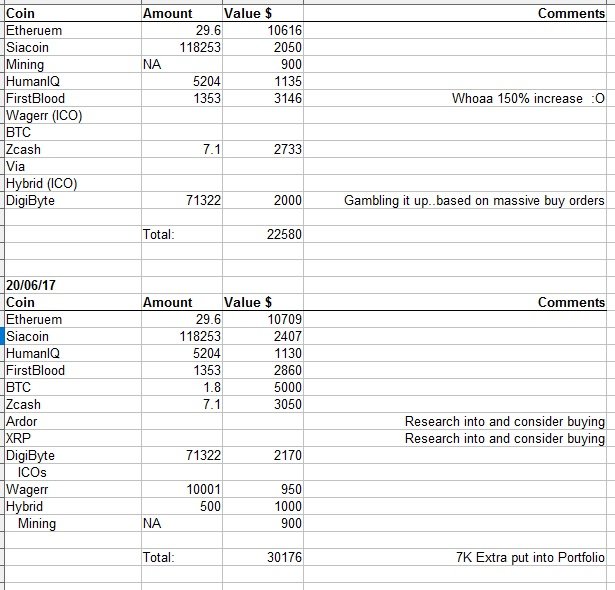This screenshot has height=590, width=615.
Task: Select the 'Ardor' coin cell
Action: 22,422
